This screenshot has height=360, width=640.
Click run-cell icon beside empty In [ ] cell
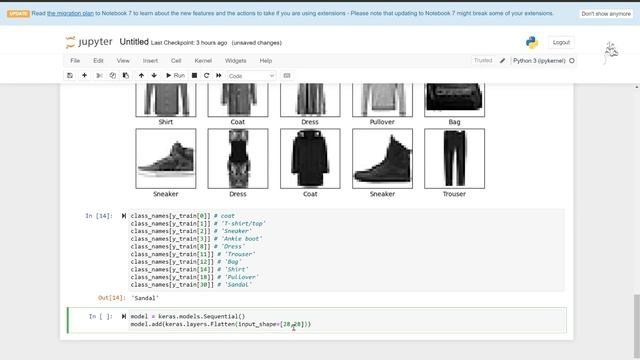(x=123, y=316)
